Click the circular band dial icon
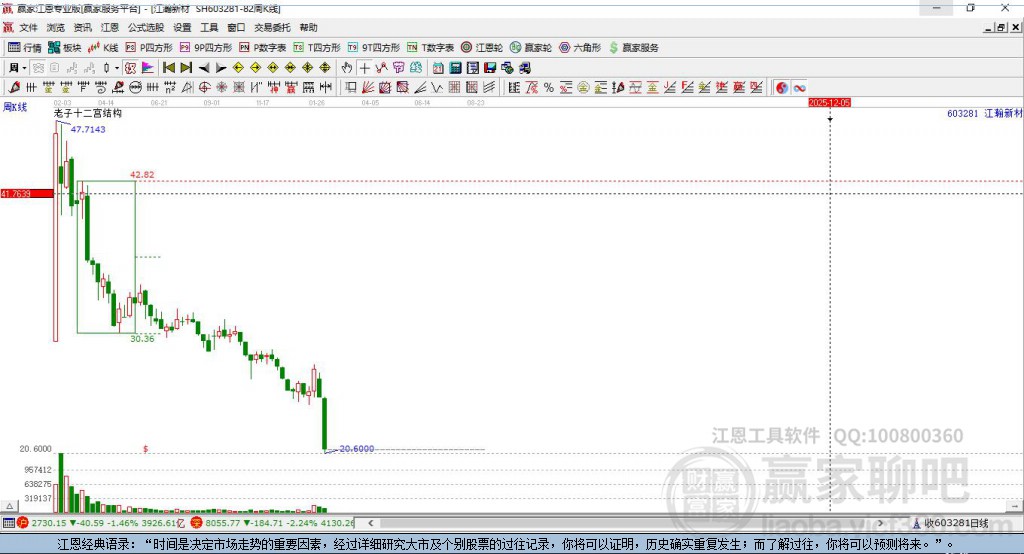This screenshot has width=1024, height=554. tap(135, 88)
